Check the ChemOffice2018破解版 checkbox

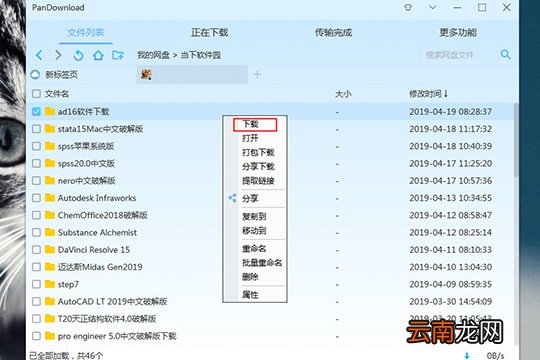click(36, 215)
